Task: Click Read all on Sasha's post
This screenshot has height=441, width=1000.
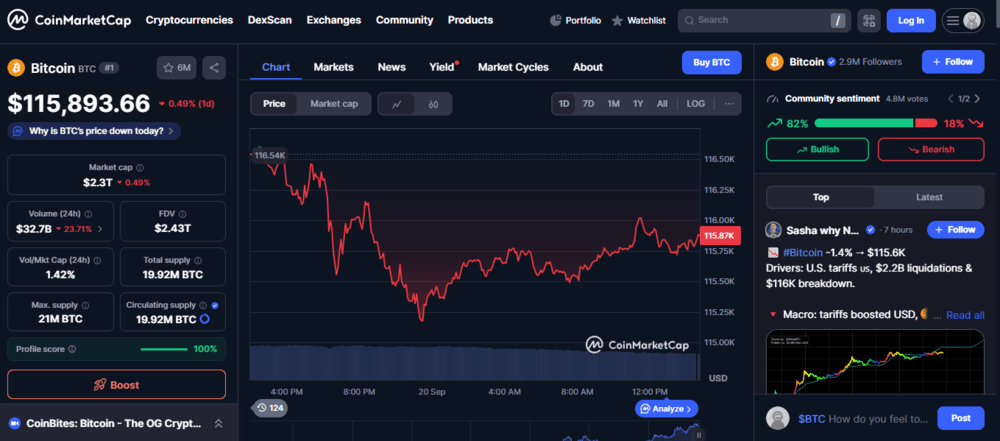Action: click(965, 315)
